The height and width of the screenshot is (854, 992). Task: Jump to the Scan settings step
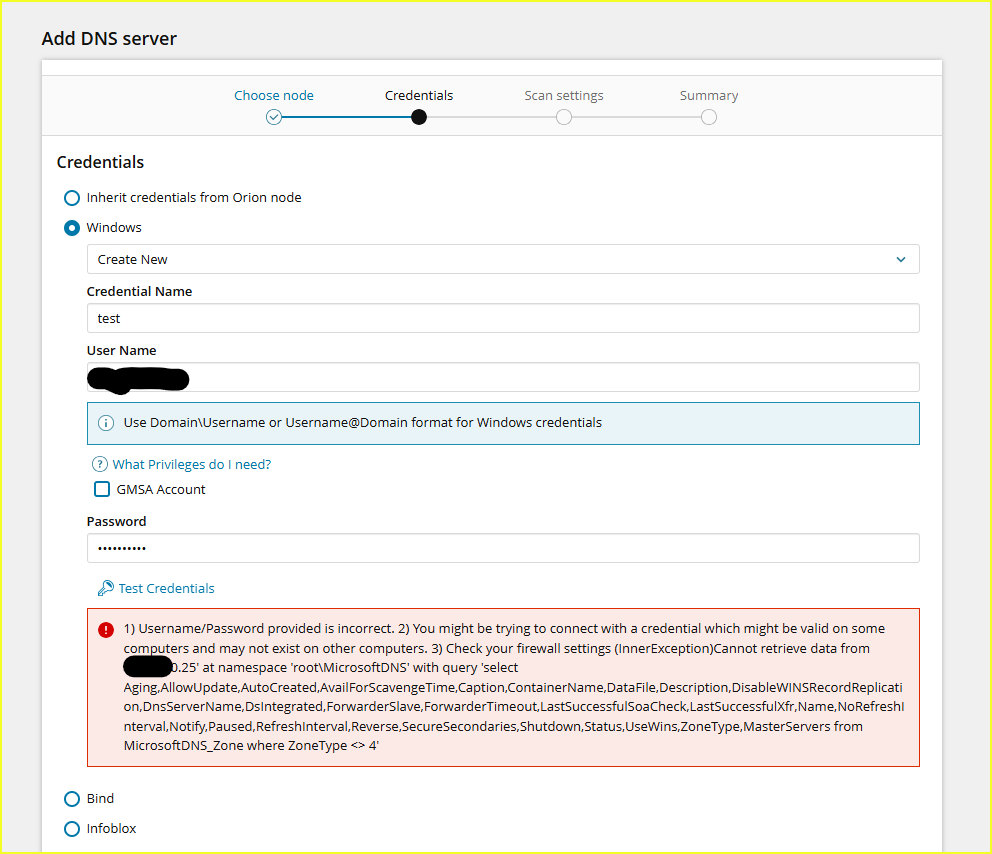tap(564, 96)
